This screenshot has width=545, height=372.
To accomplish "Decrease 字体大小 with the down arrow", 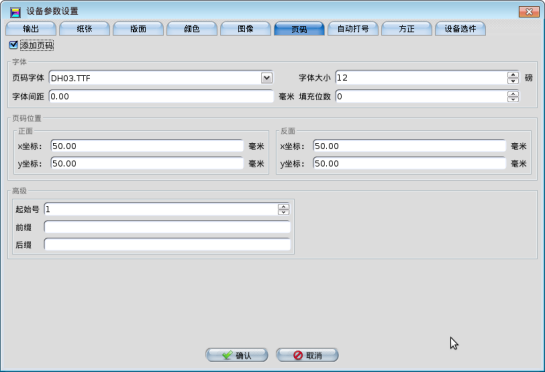I will 513,81.
